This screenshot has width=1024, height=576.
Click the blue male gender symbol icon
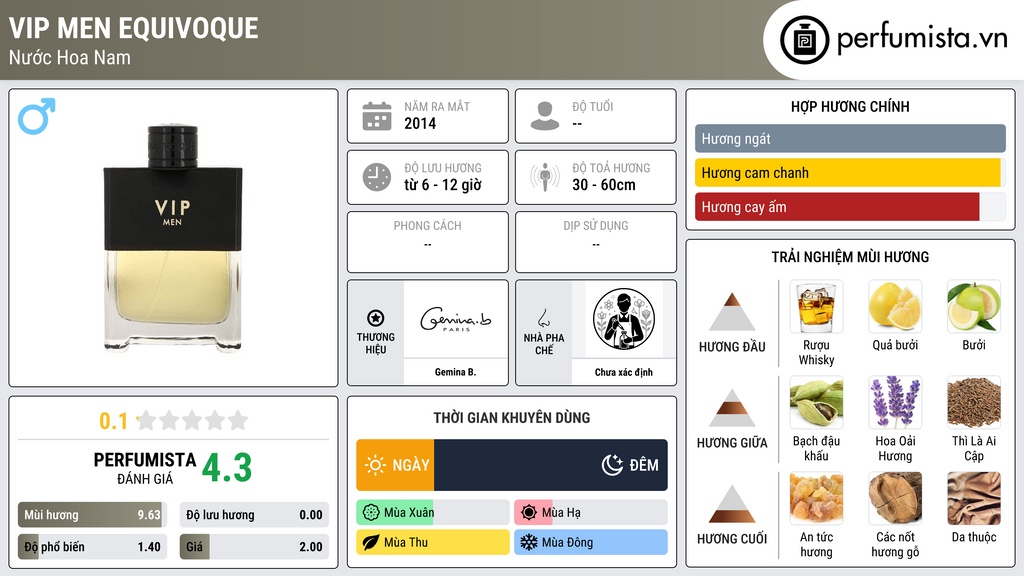[x=37, y=116]
